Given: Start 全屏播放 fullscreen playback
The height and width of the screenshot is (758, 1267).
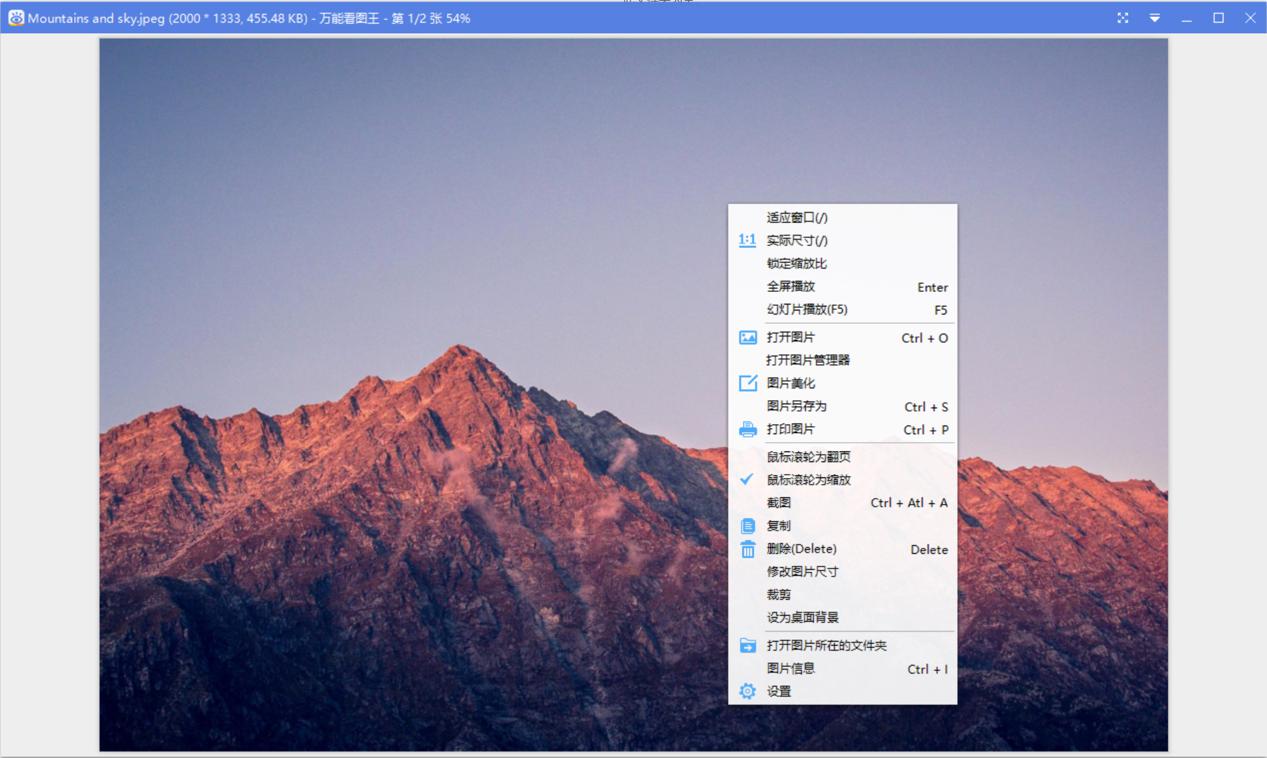Looking at the screenshot, I should point(842,286).
